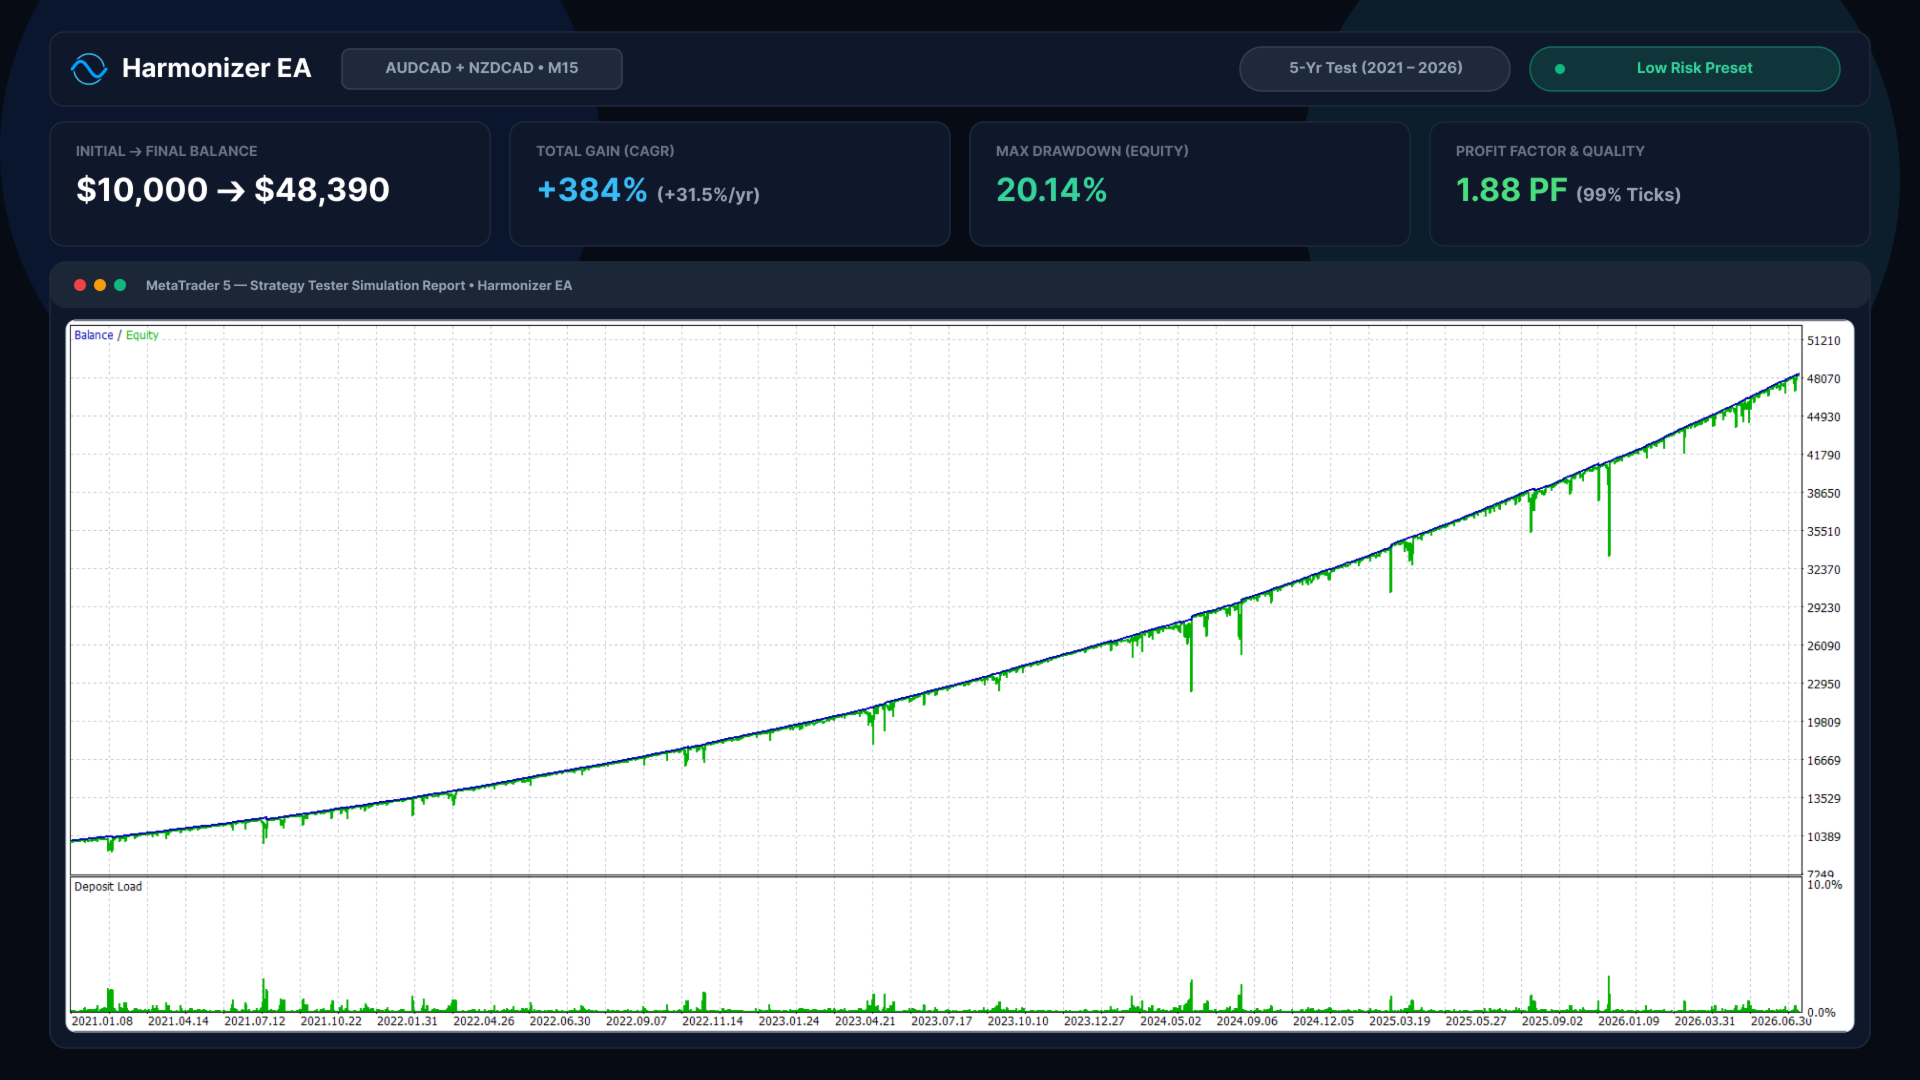This screenshot has width=1920, height=1080.
Task: Click the 48070 y-axis value
Action: tap(1823, 379)
